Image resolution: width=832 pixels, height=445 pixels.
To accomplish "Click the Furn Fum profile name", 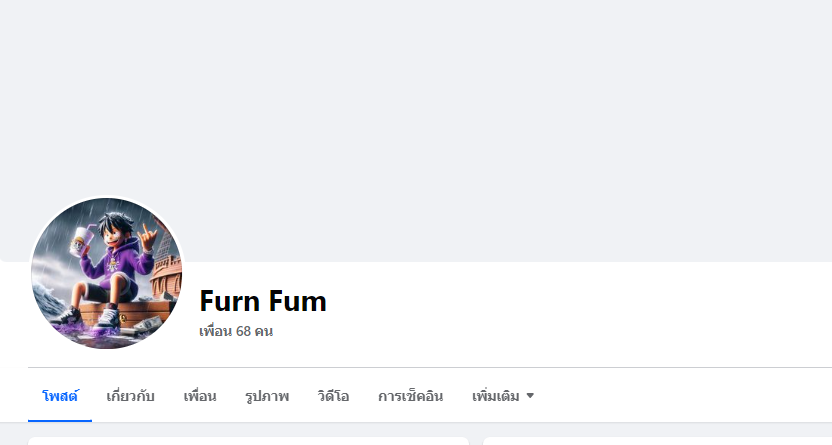I will click(263, 301).
